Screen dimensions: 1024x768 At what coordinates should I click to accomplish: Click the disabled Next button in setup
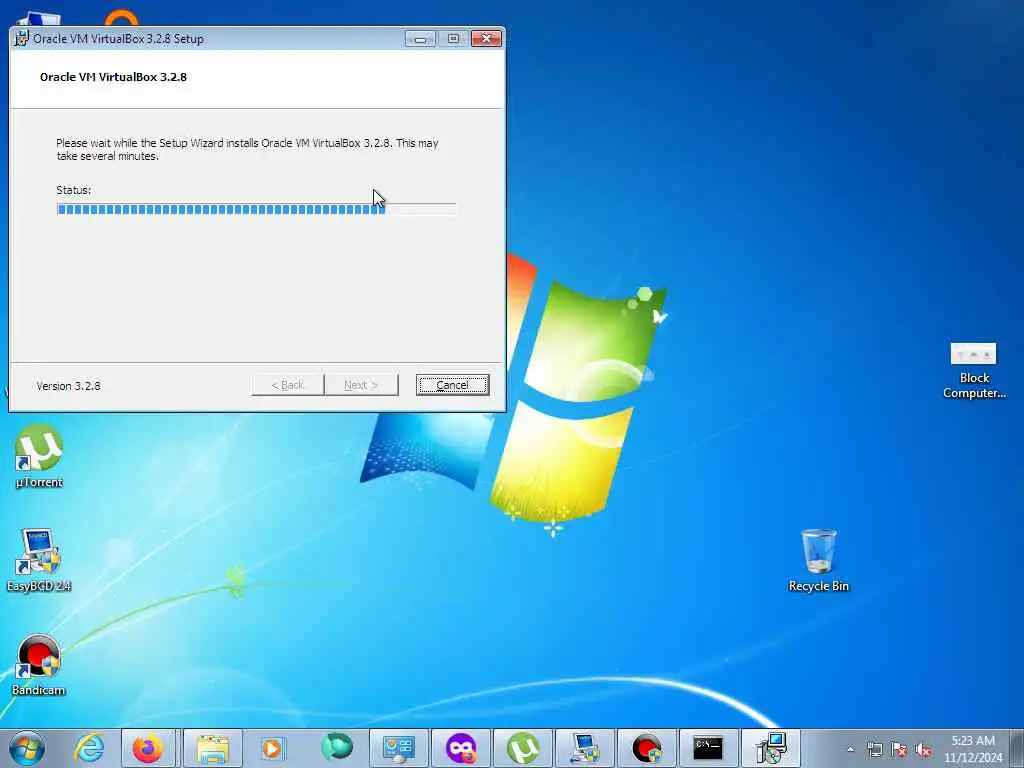click(361, 385)
